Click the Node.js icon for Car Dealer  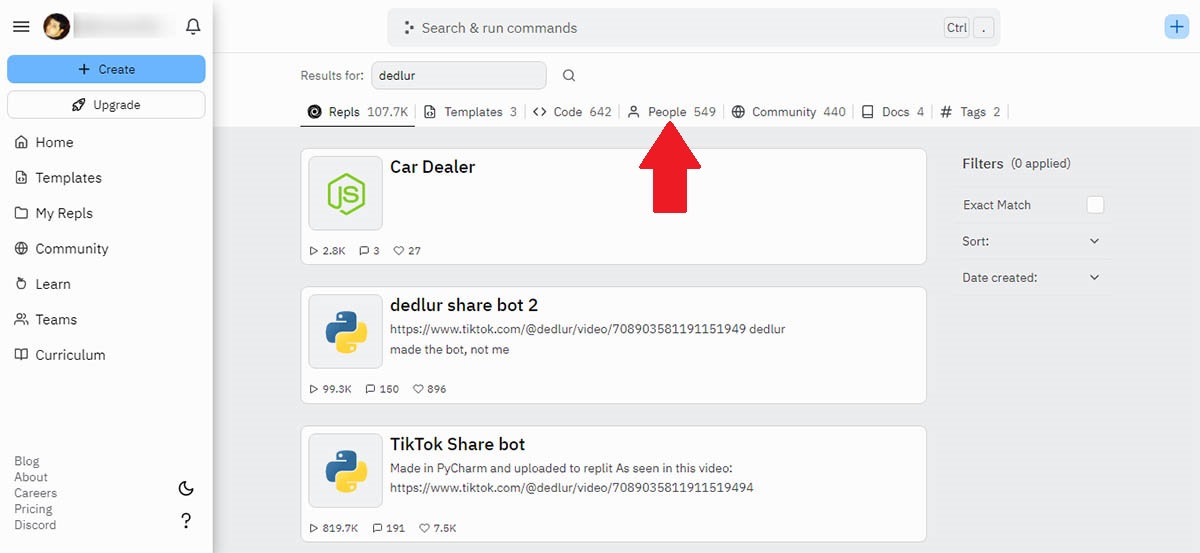[x=345, y=193]
